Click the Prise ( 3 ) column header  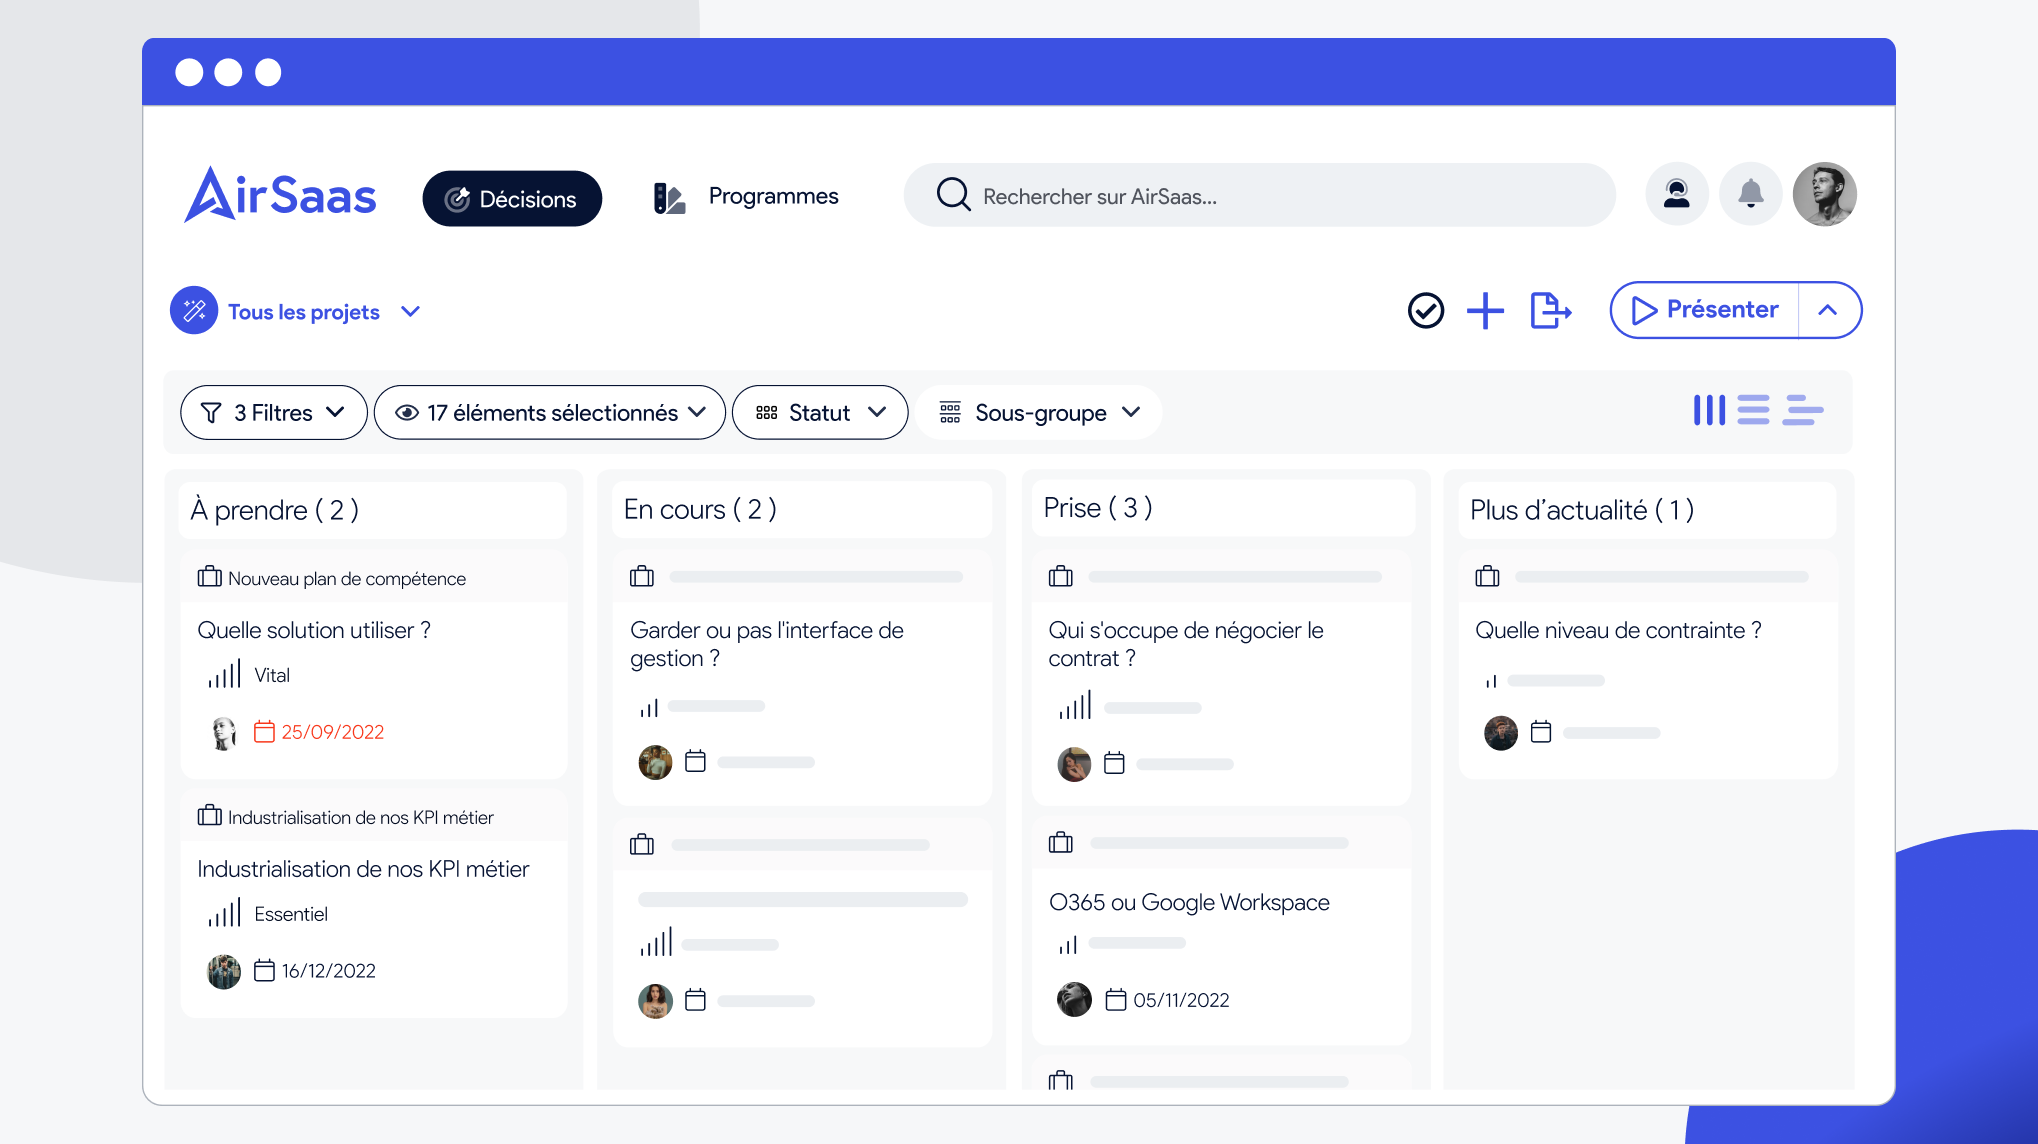coord(1222,508)
